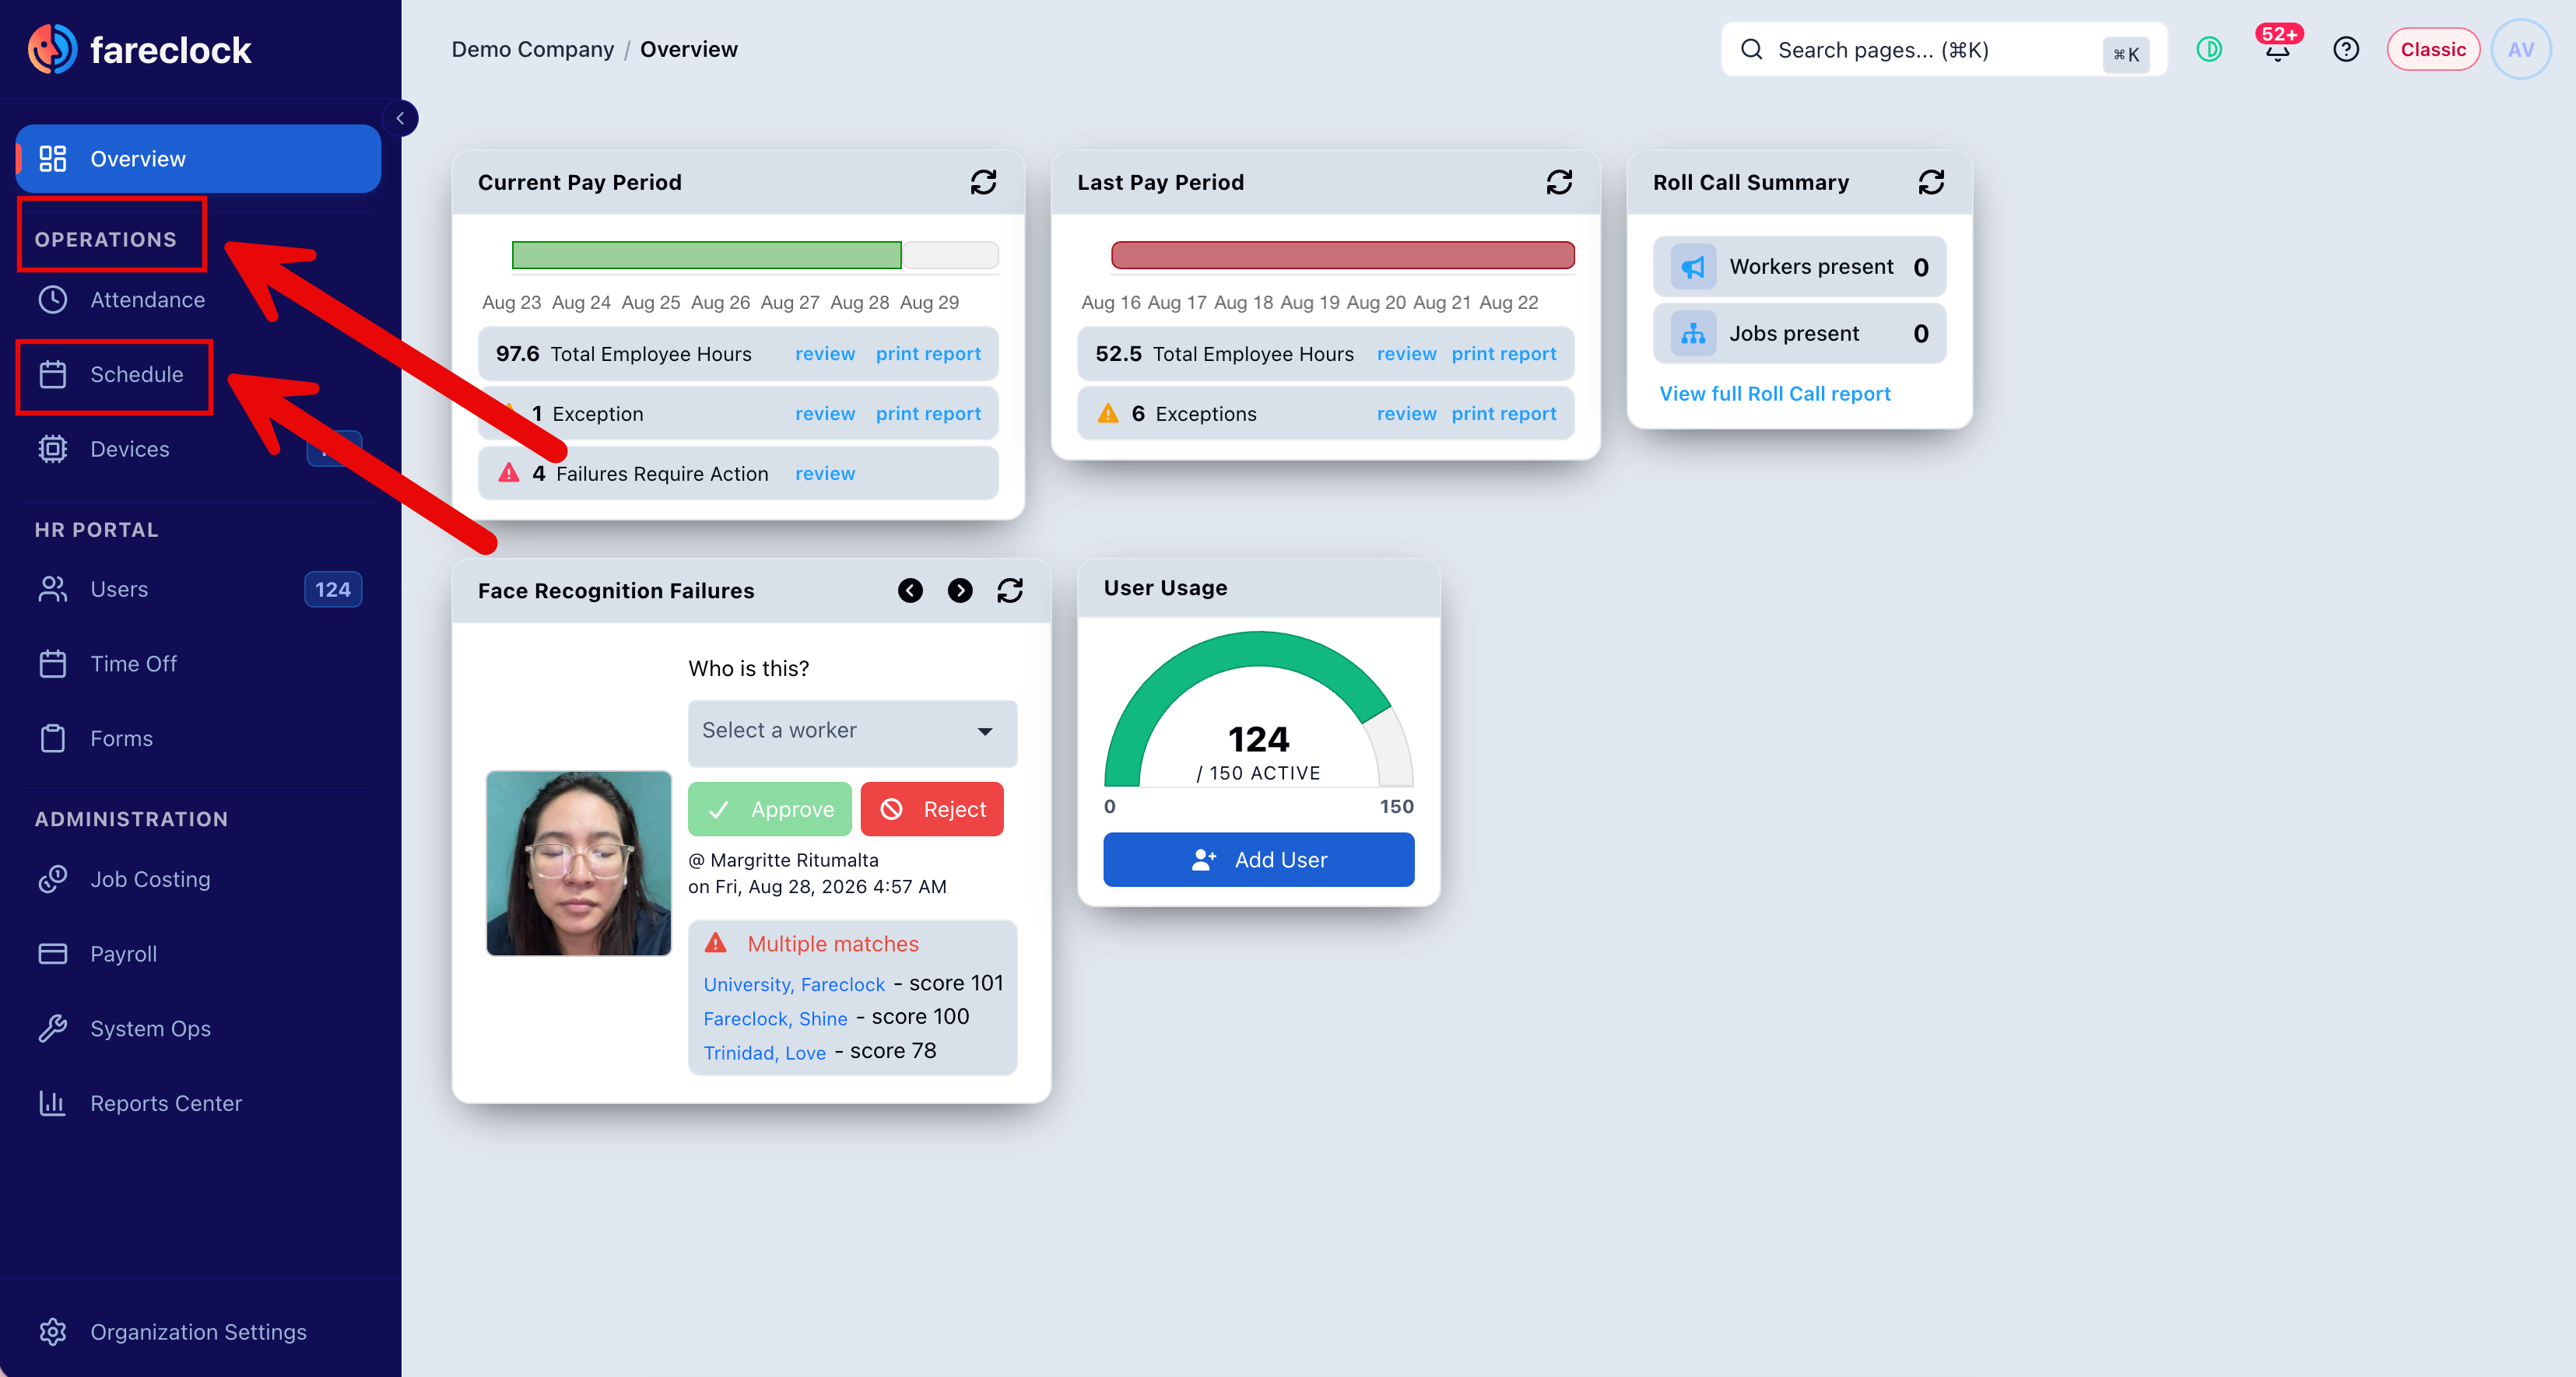Refresh the Last Pay Period card
Viewport: 2576px width, 1377px height.
coord(1559,182)
